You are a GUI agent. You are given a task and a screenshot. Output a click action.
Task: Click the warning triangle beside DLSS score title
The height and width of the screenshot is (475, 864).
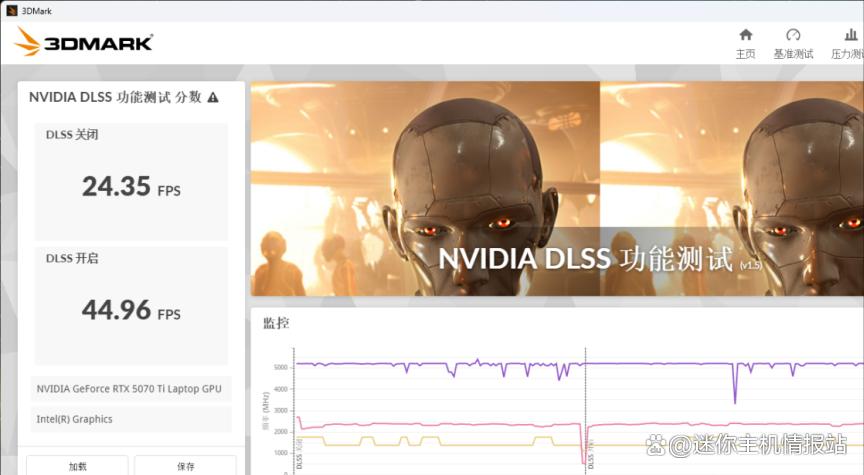pyautogui.click(x=213, y=98)
